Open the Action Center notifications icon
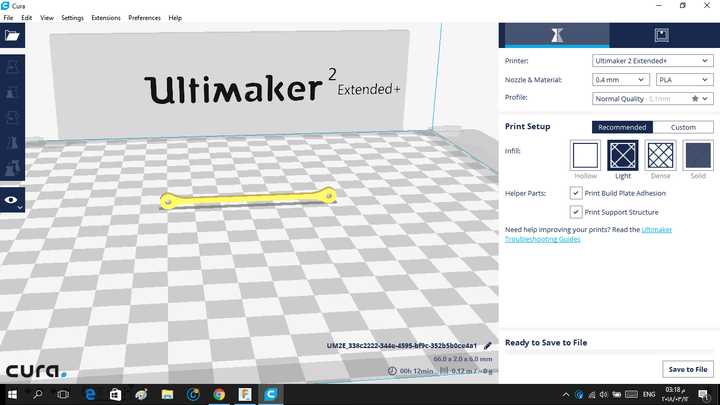Screen dimensions: 720x405 point(703,395)
